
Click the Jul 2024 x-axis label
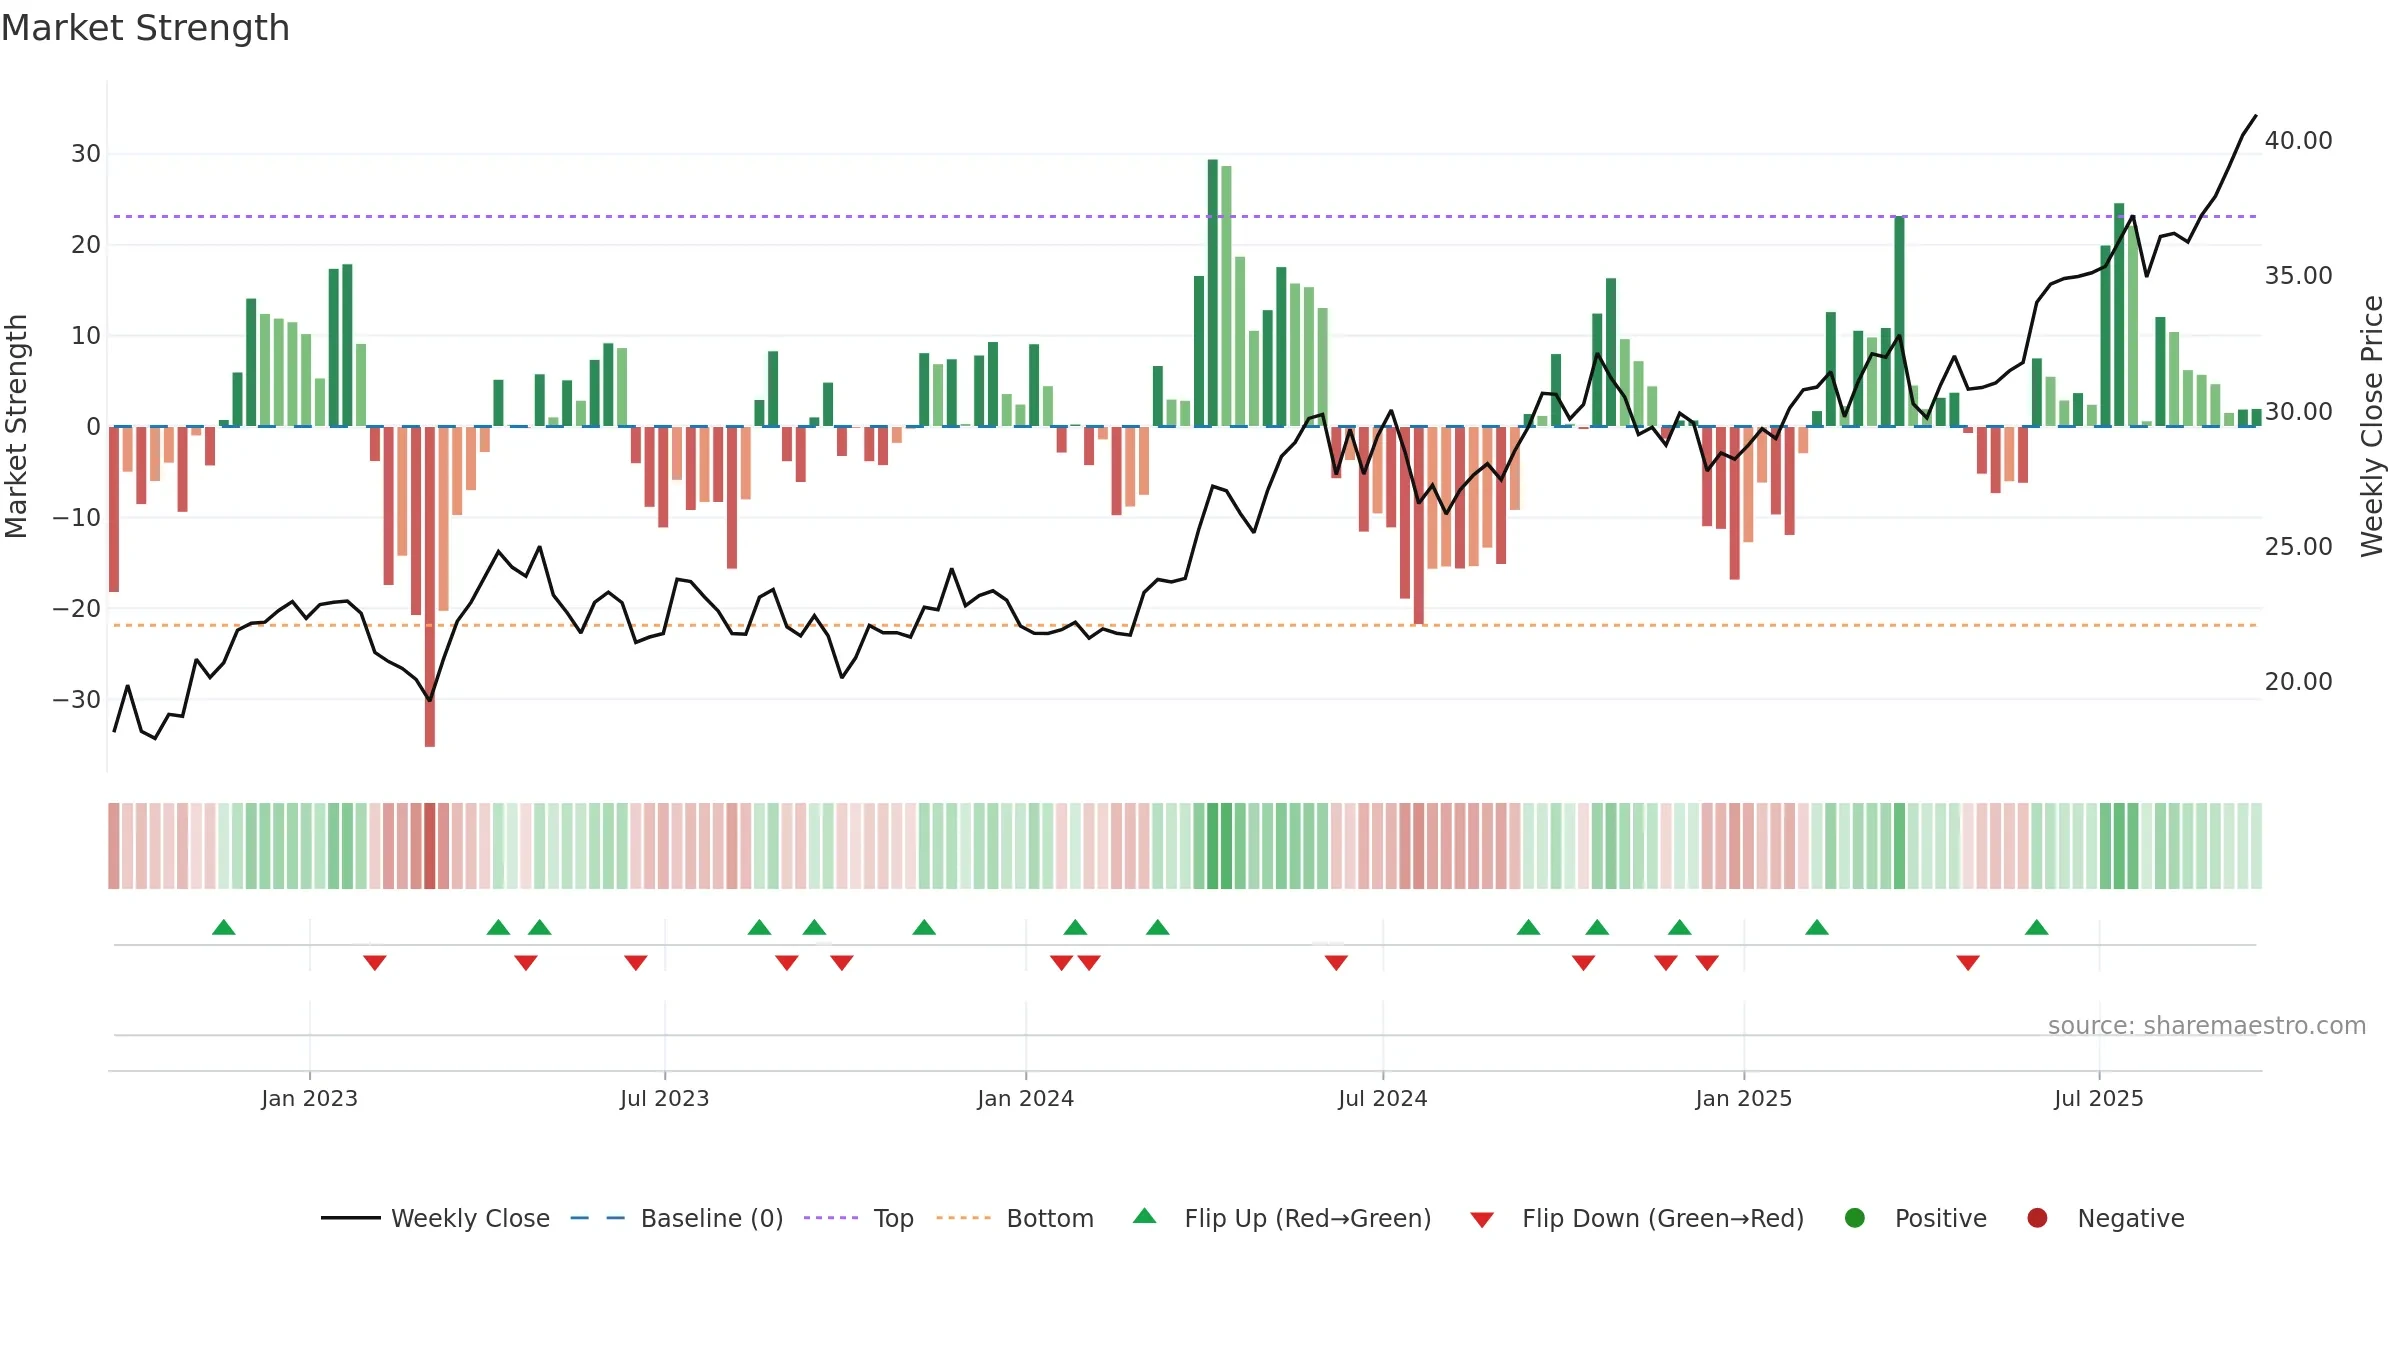(1383, 1098)
